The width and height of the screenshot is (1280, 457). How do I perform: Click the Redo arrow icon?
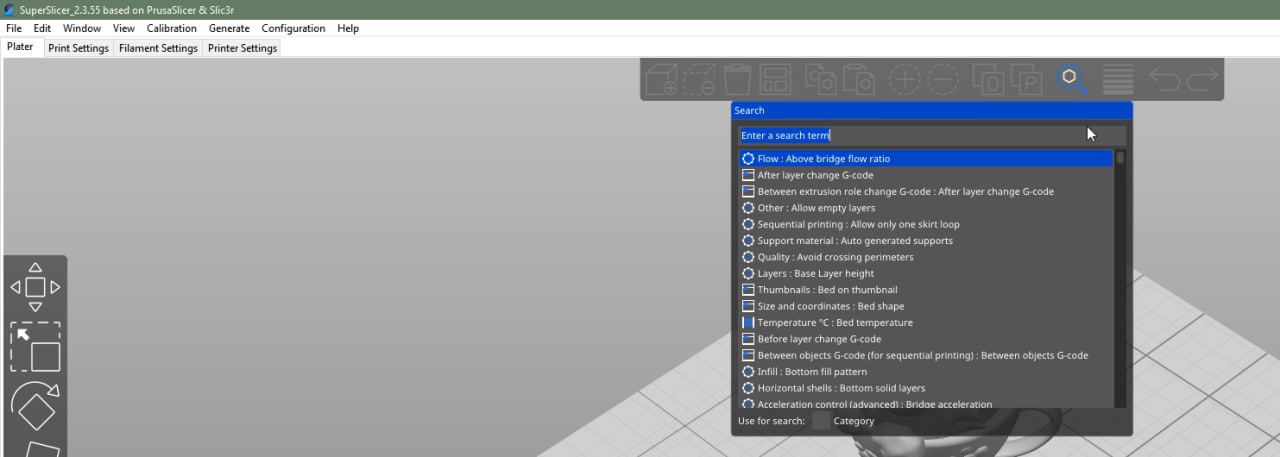pyautogui.click(x=1201, y=79)
